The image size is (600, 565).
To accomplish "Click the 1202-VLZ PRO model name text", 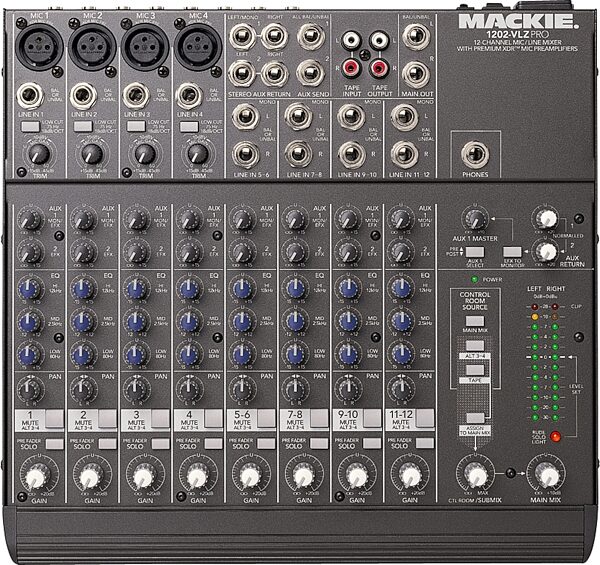I will pos(517,34).
